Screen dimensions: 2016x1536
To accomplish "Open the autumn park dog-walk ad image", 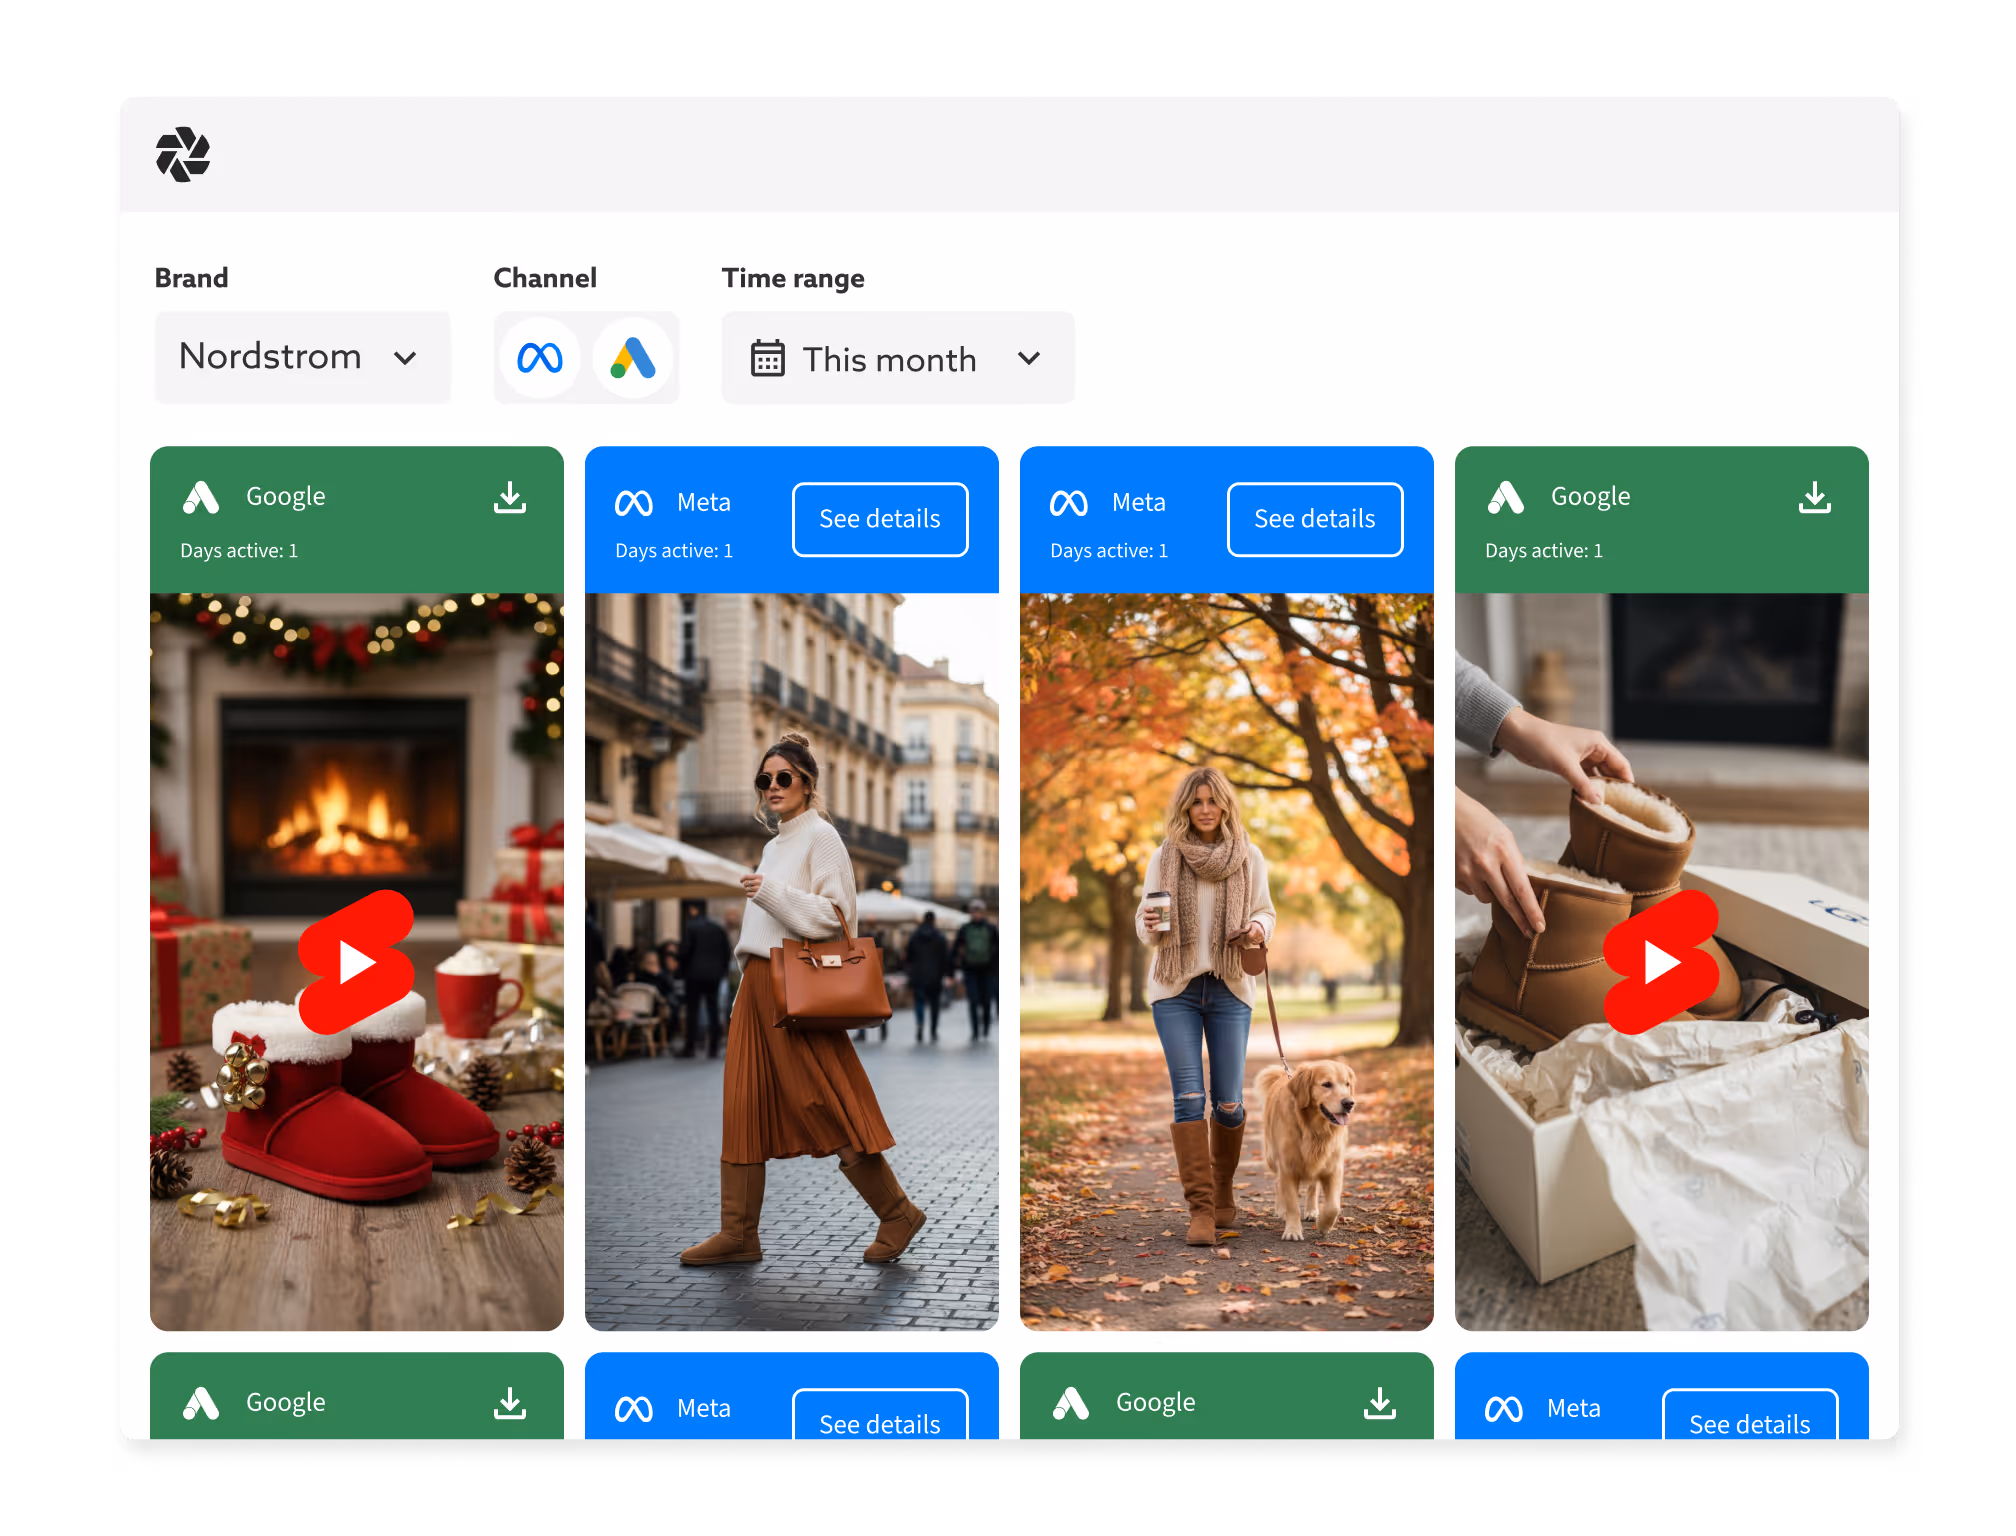I will pyautogui.click(x=1226, y=960).
